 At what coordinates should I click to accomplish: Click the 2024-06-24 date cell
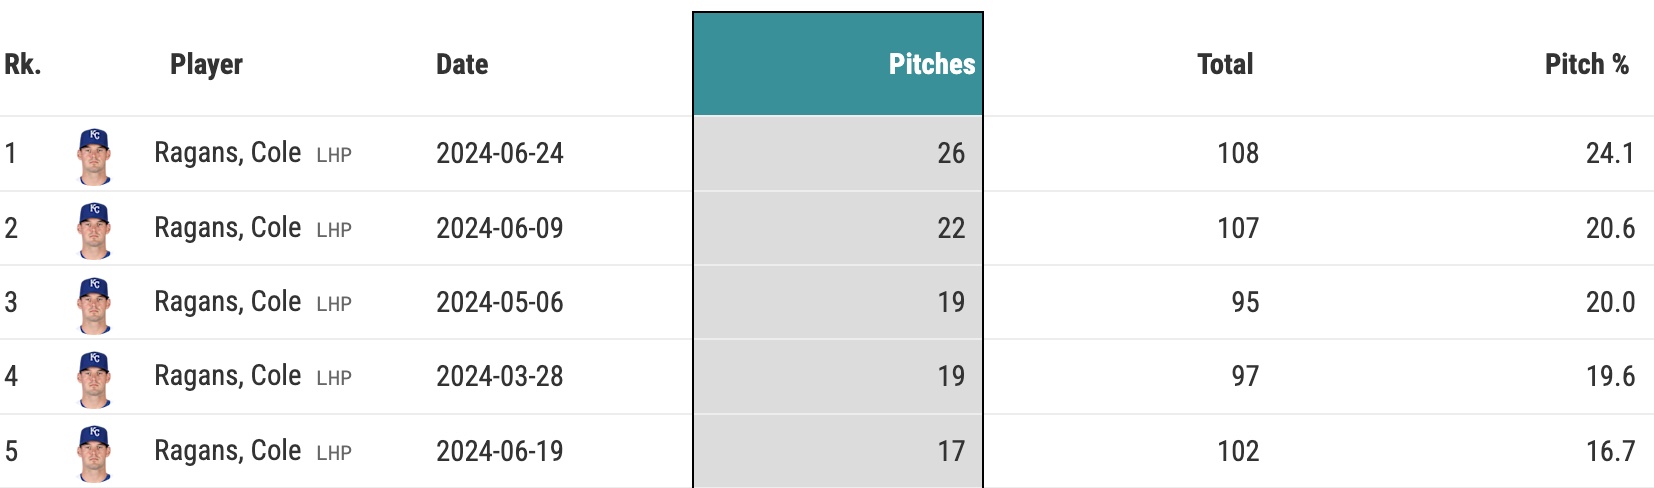500,153
